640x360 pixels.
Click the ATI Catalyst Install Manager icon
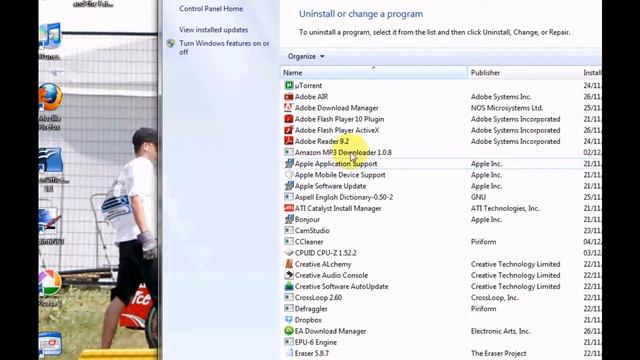click(x=289, y=208)
